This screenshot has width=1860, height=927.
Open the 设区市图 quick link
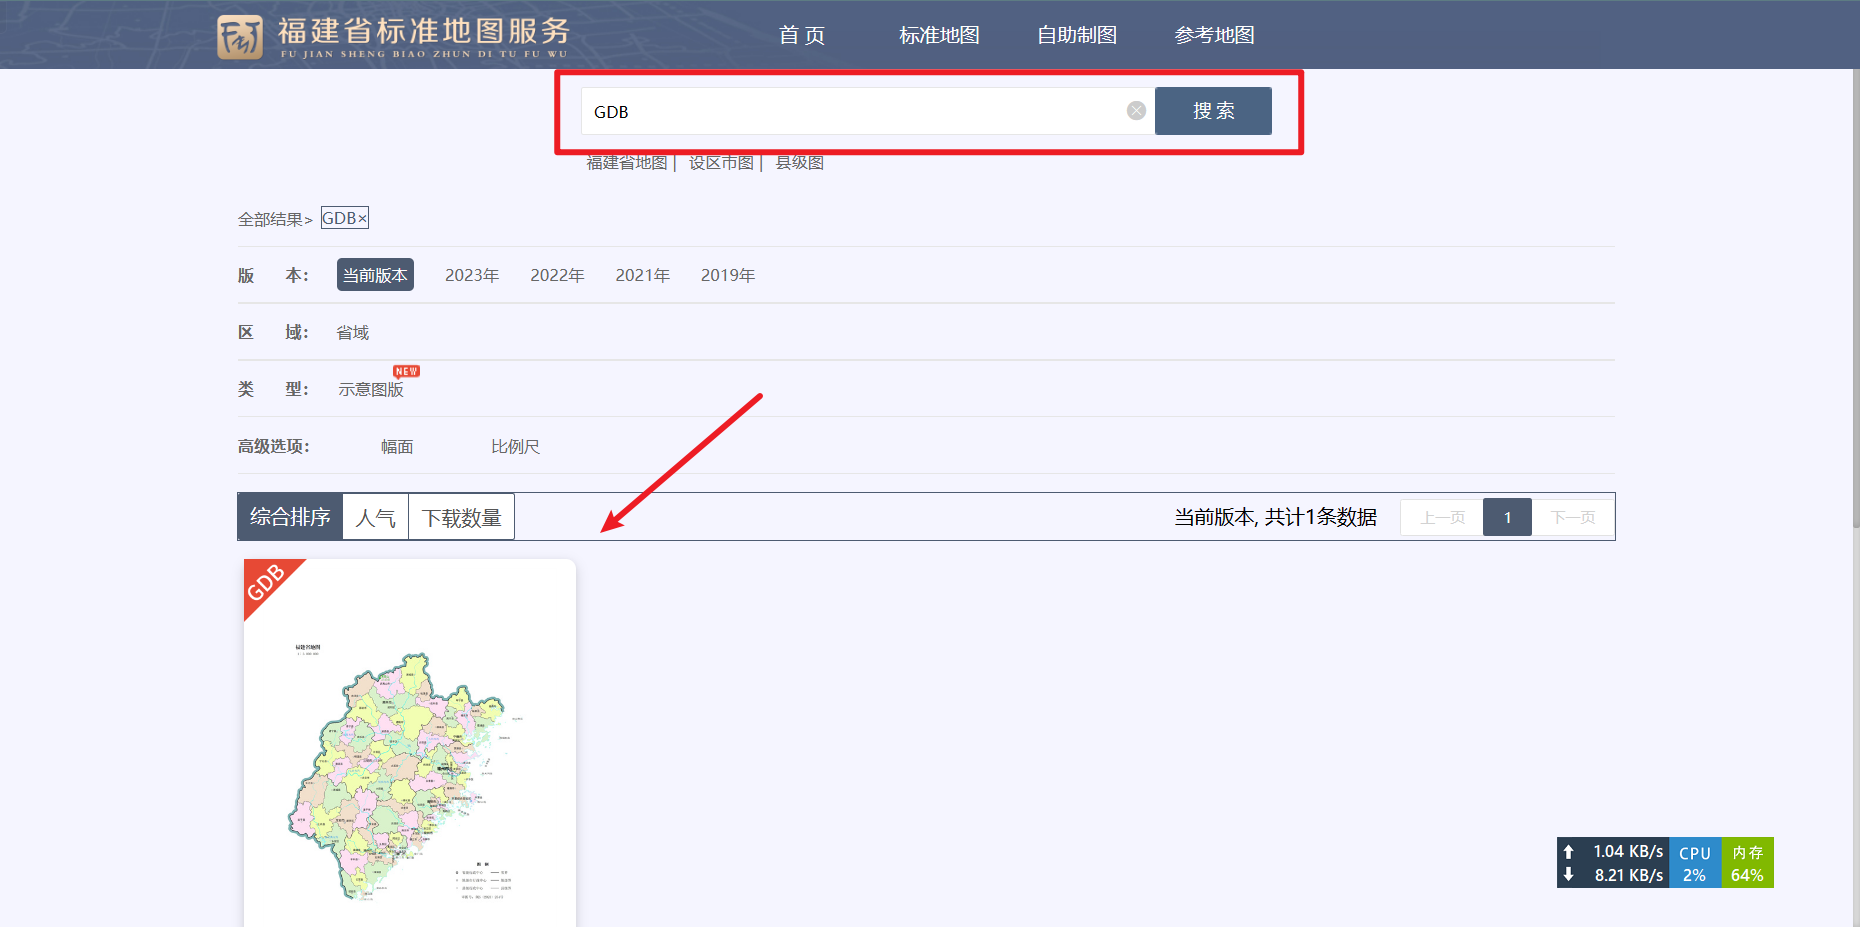pos(721,163)
